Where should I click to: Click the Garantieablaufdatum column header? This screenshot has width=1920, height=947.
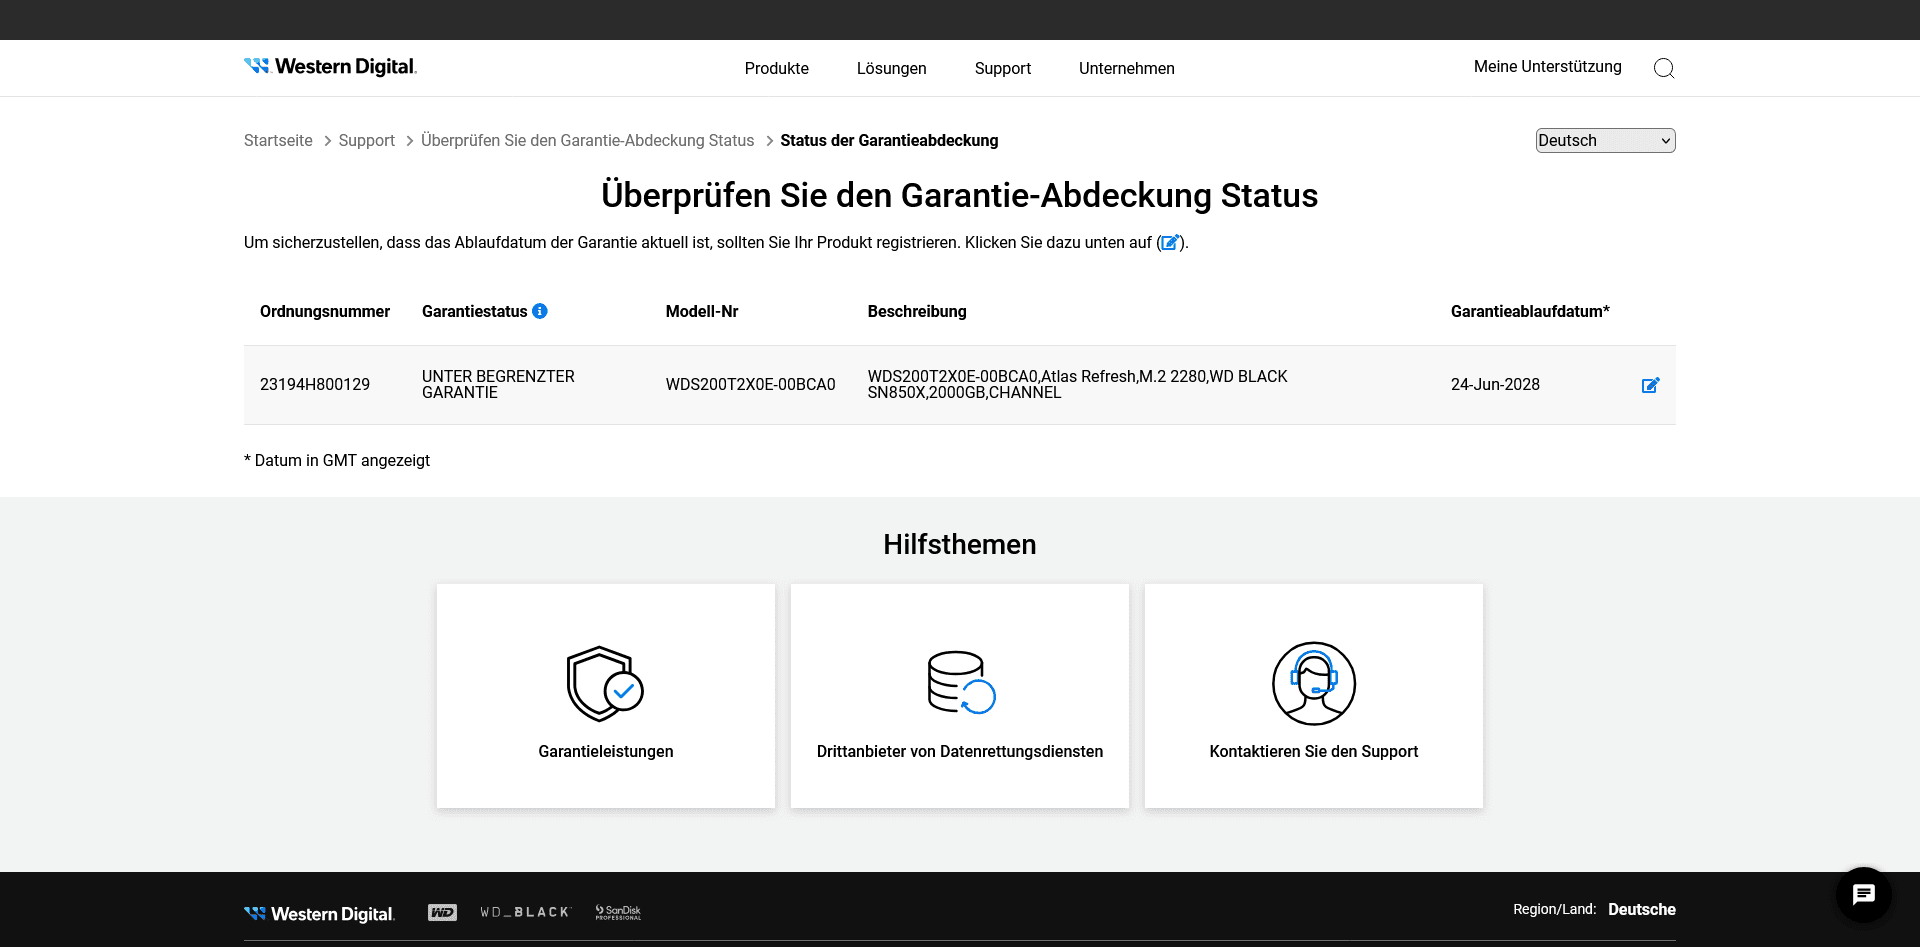(1530, 312)
